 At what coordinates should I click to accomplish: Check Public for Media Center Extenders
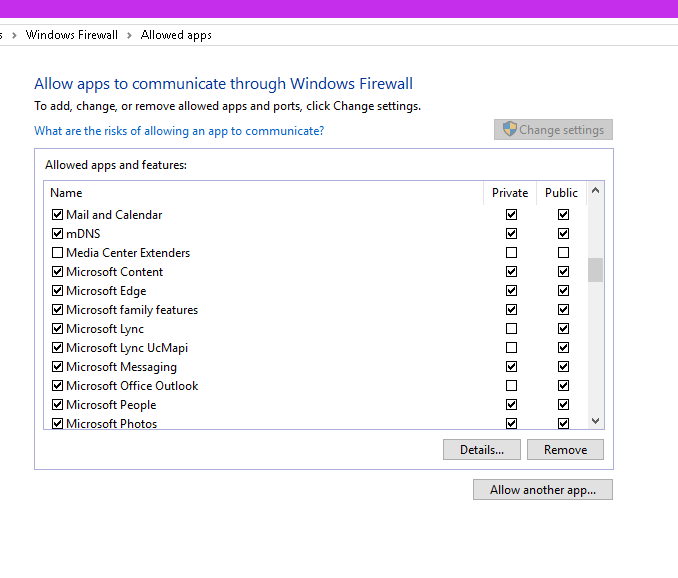[x=563, y=252]
